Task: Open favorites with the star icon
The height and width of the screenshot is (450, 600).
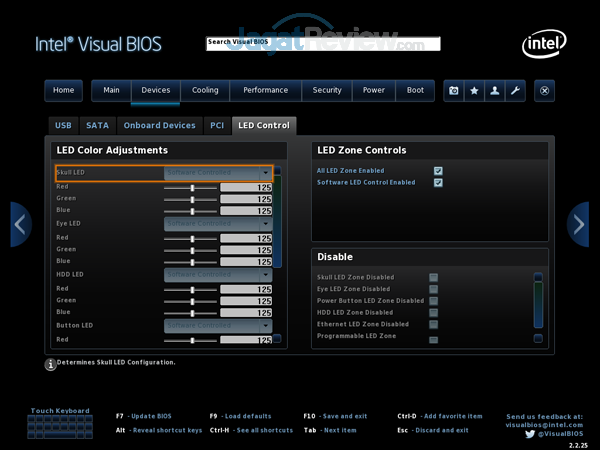Action: point(474,90)
